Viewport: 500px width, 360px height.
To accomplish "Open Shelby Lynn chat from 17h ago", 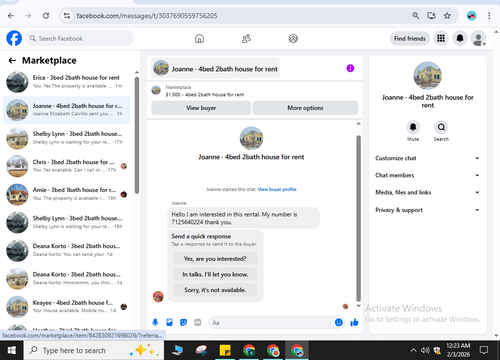I will (x=67, y=138).
